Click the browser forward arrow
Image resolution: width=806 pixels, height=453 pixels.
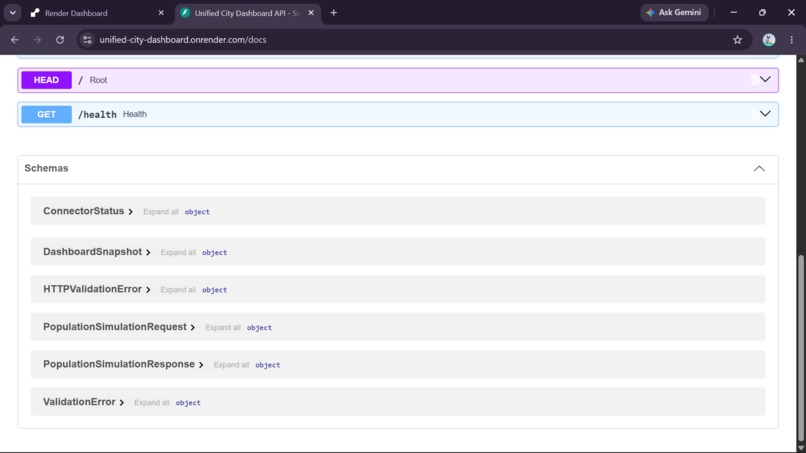pyautogui.click(x=37, y=40)
